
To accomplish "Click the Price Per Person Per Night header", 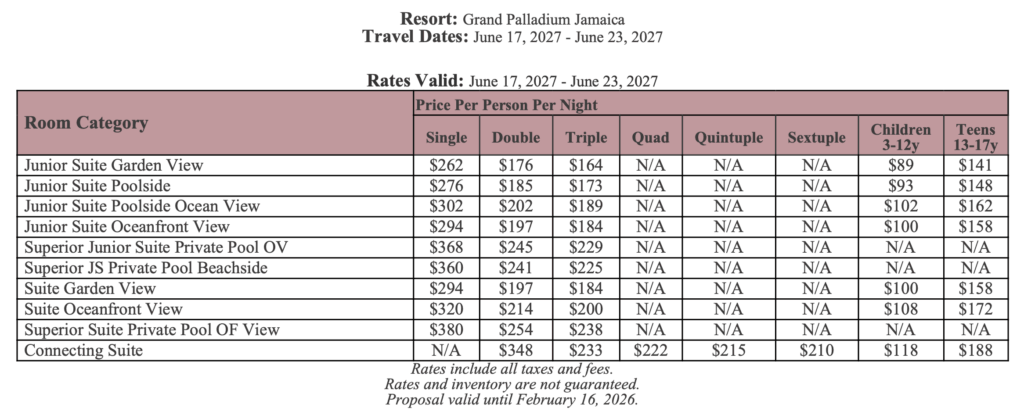I will 505,104.
